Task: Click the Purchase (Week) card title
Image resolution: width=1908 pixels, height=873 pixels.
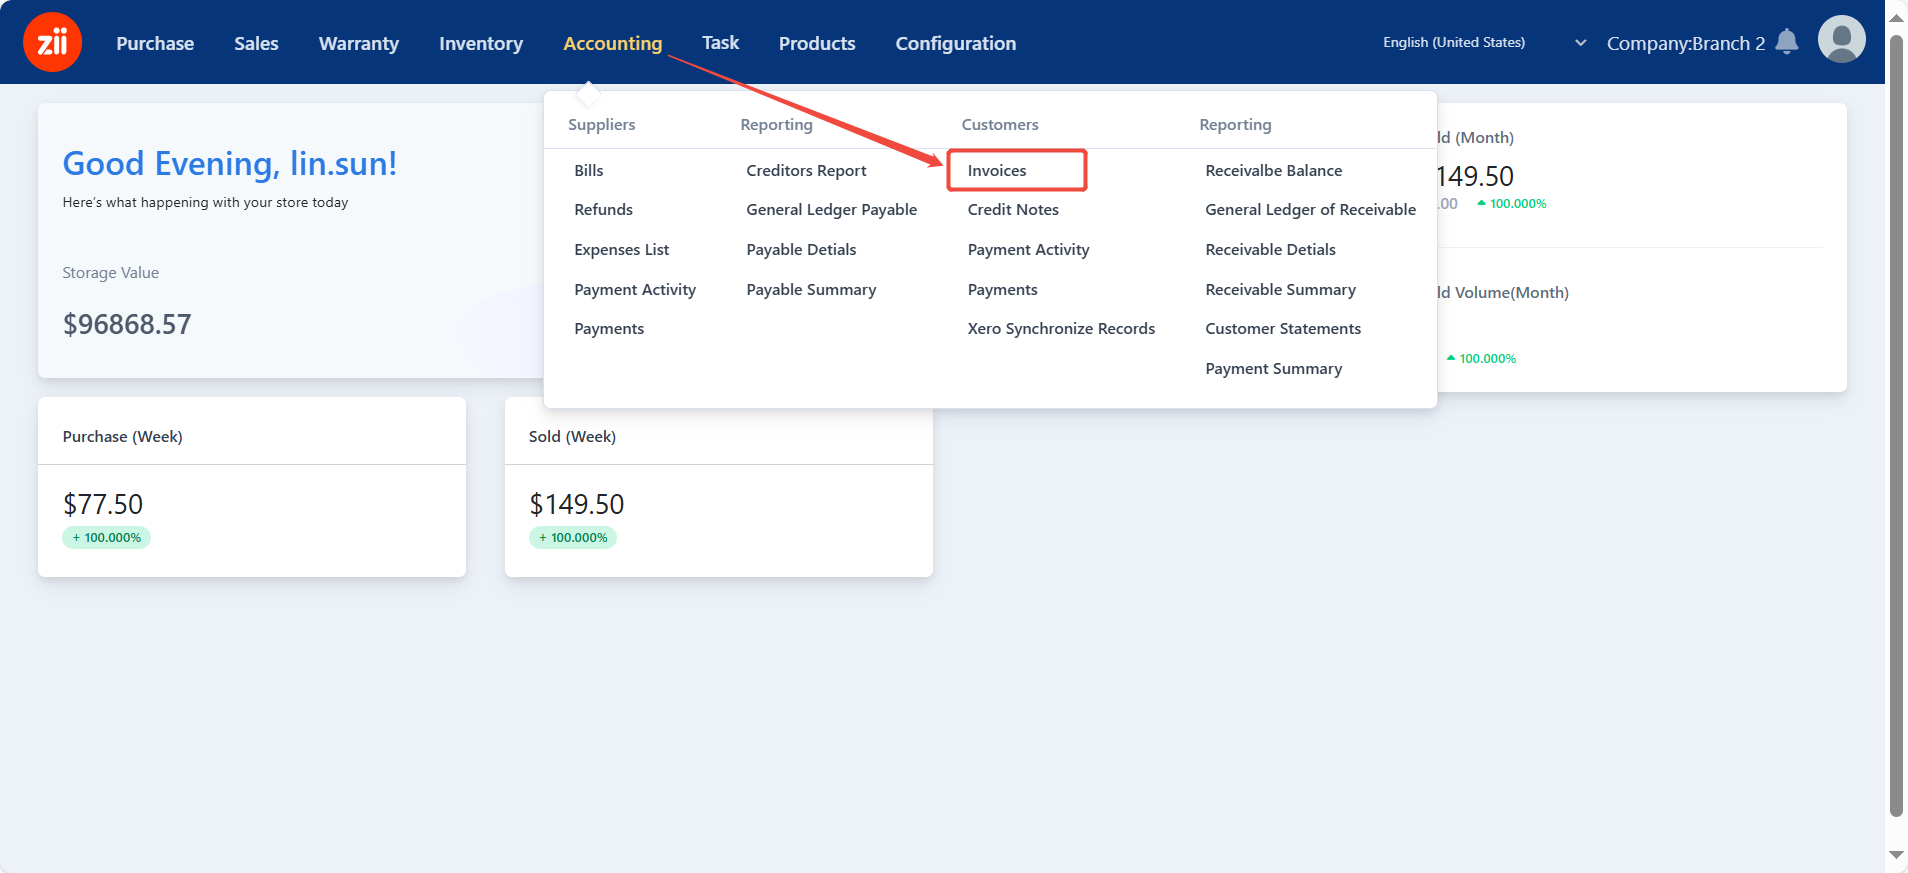Action: pyautogui.click(x=122, y=436)
